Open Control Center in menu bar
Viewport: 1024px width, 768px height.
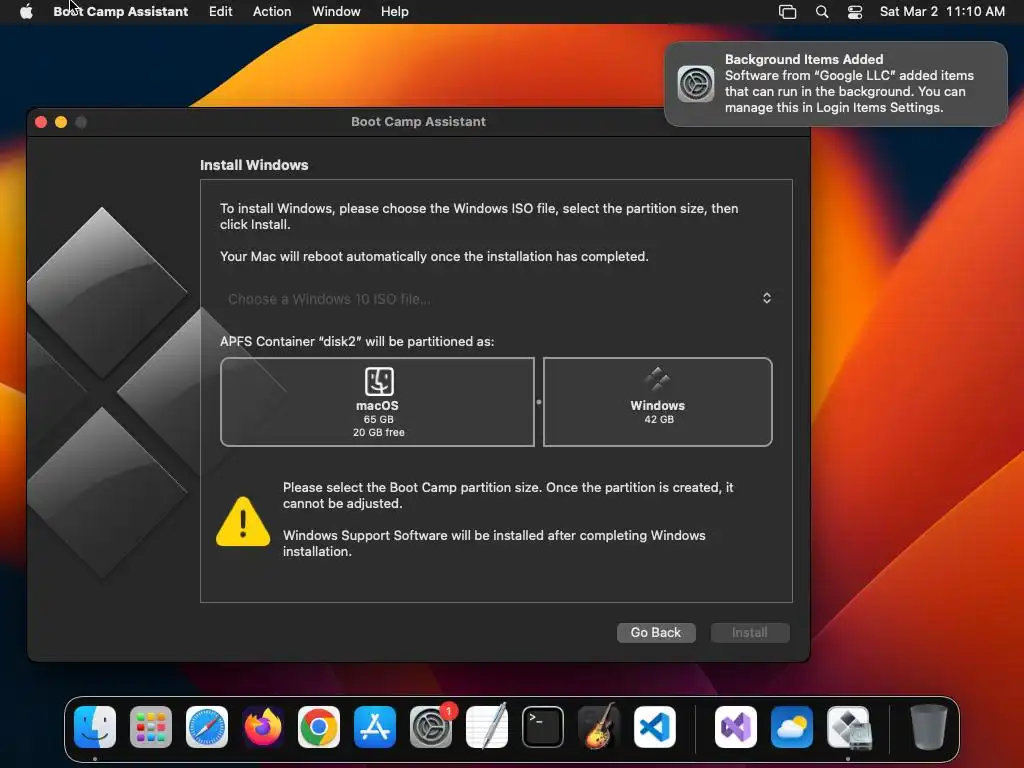(855, 12)
